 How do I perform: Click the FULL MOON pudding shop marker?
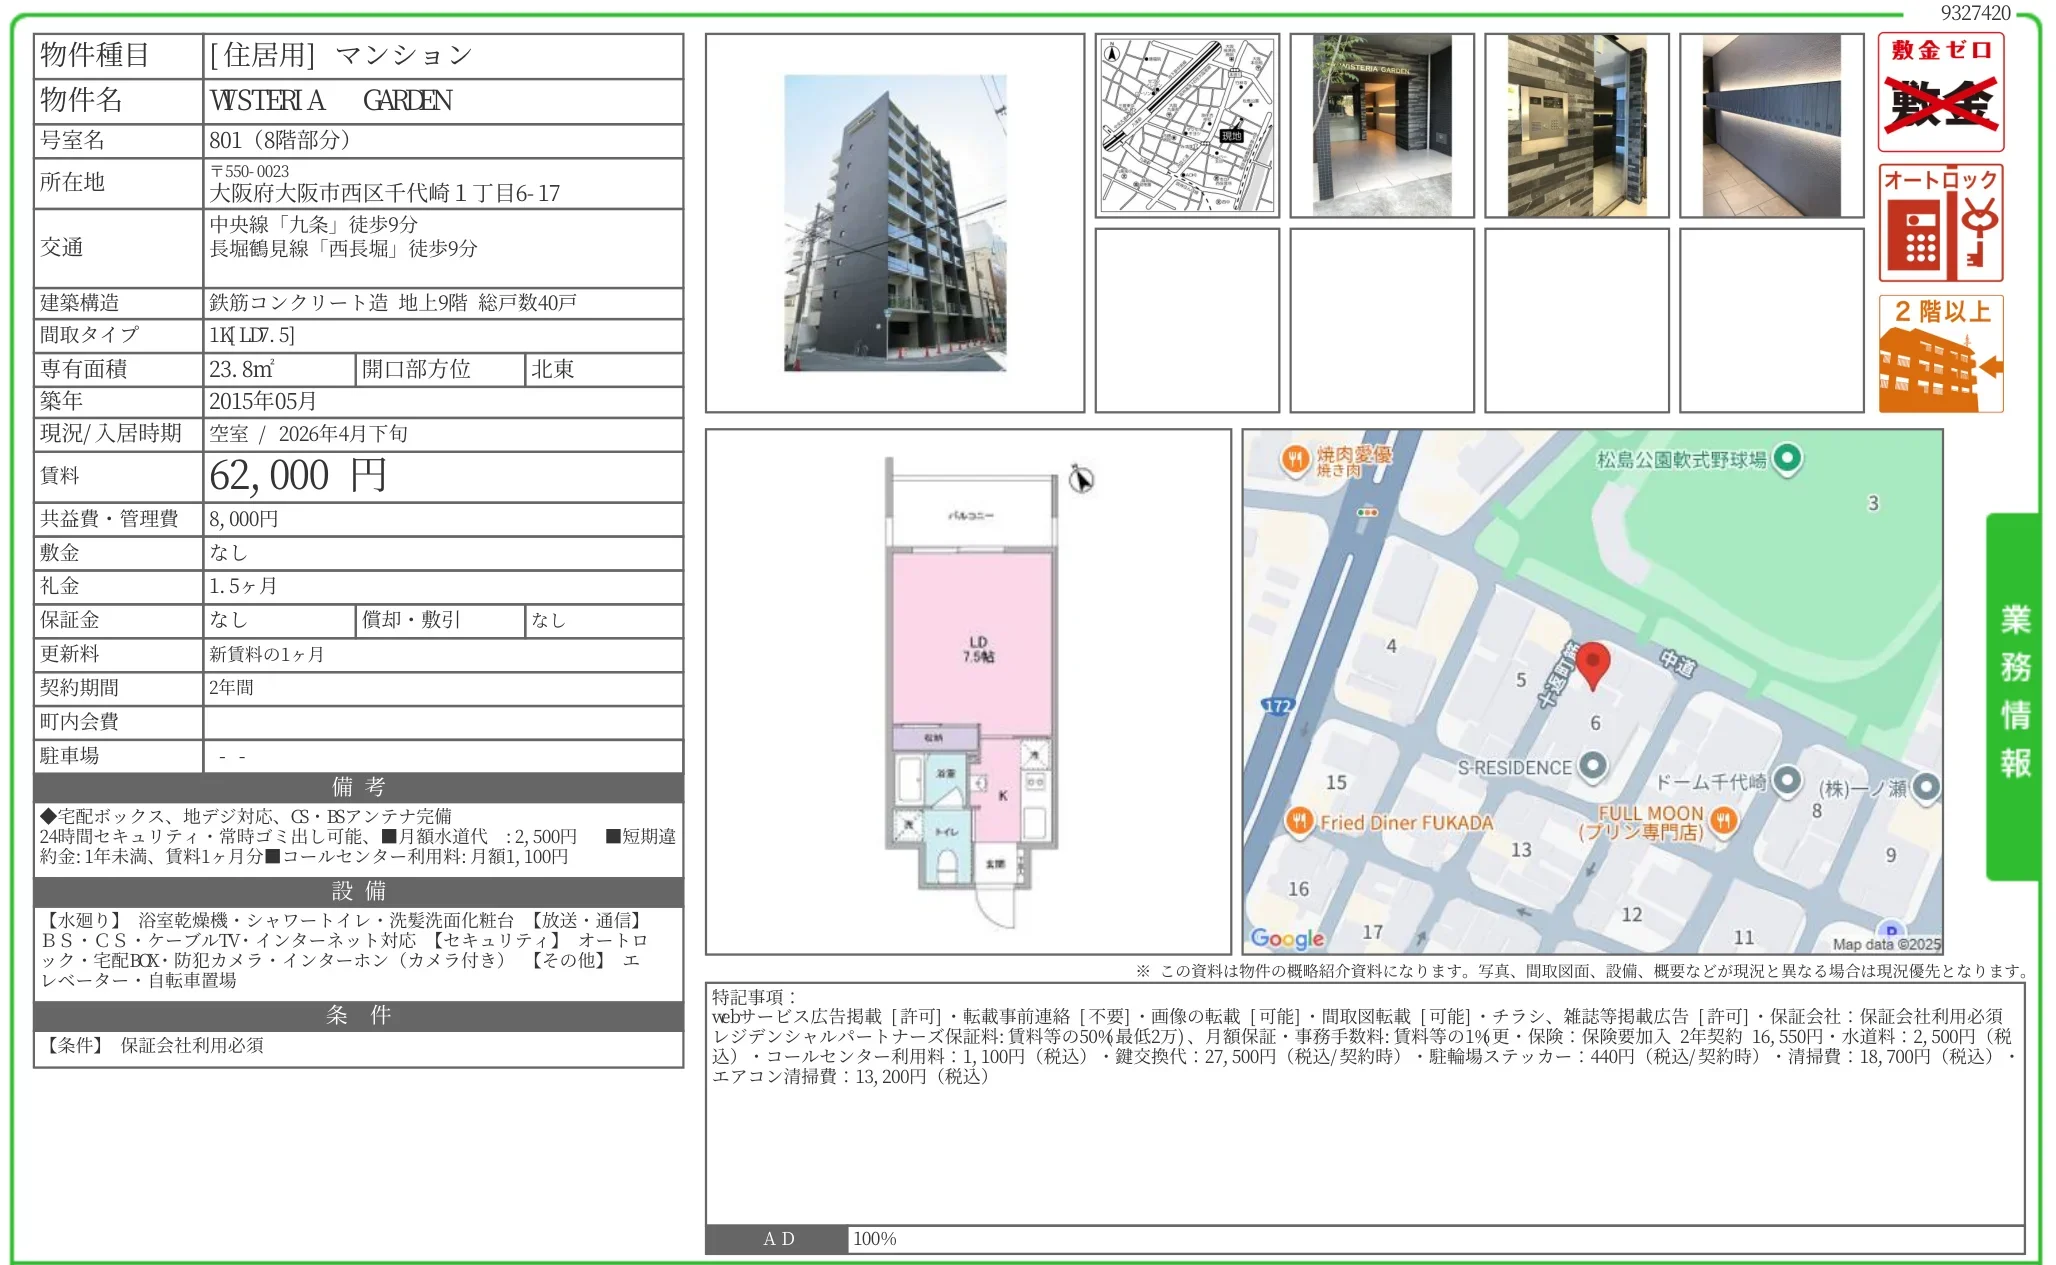pos(1723,820)
